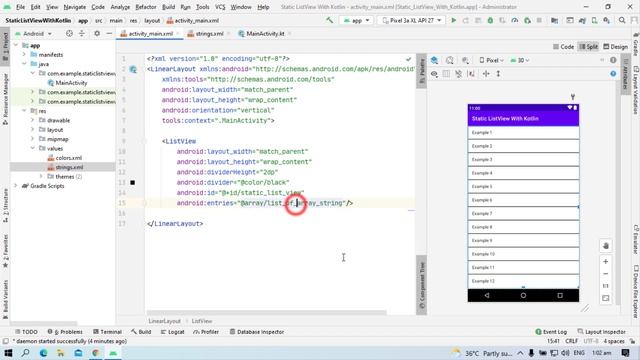Click the Debug app bug icon
The width and height of the screenshot is (640, 360).
point(490,20)
